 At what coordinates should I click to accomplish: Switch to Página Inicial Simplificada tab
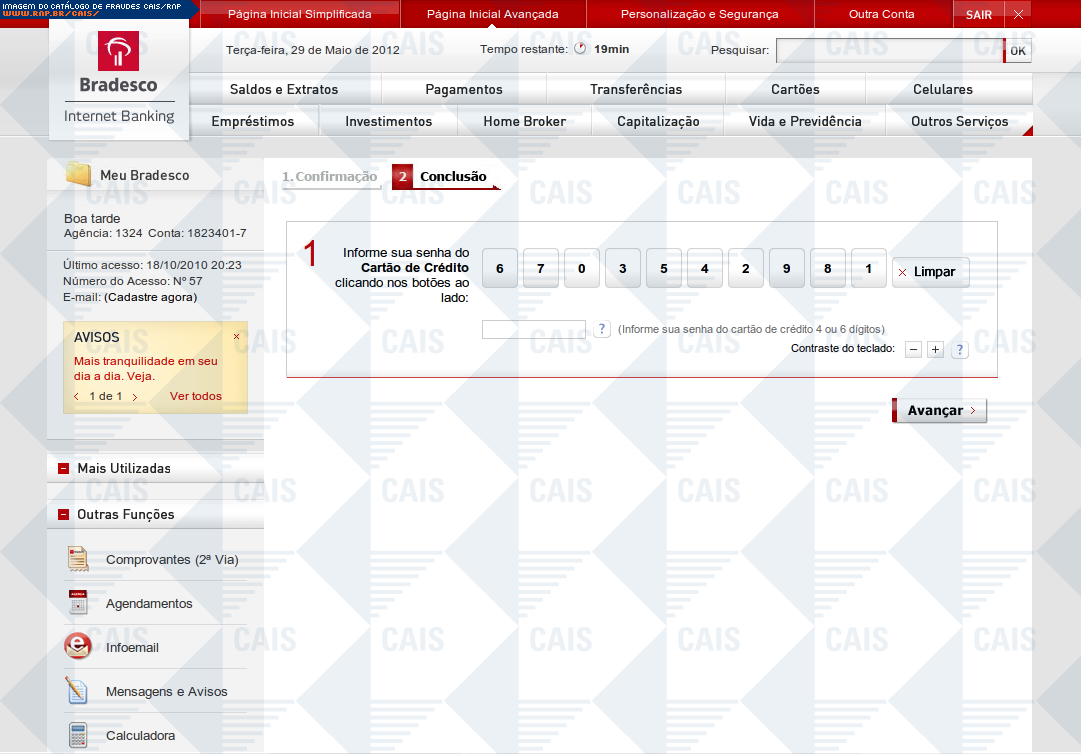pyautogui.click(x=299, y=14)
